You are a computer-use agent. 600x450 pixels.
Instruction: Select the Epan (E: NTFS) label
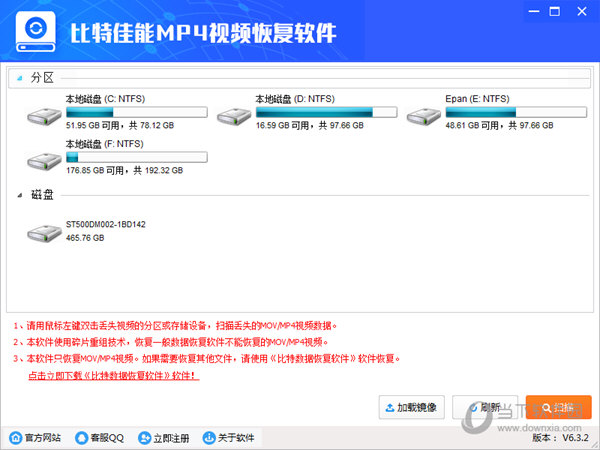click(477, 99)
